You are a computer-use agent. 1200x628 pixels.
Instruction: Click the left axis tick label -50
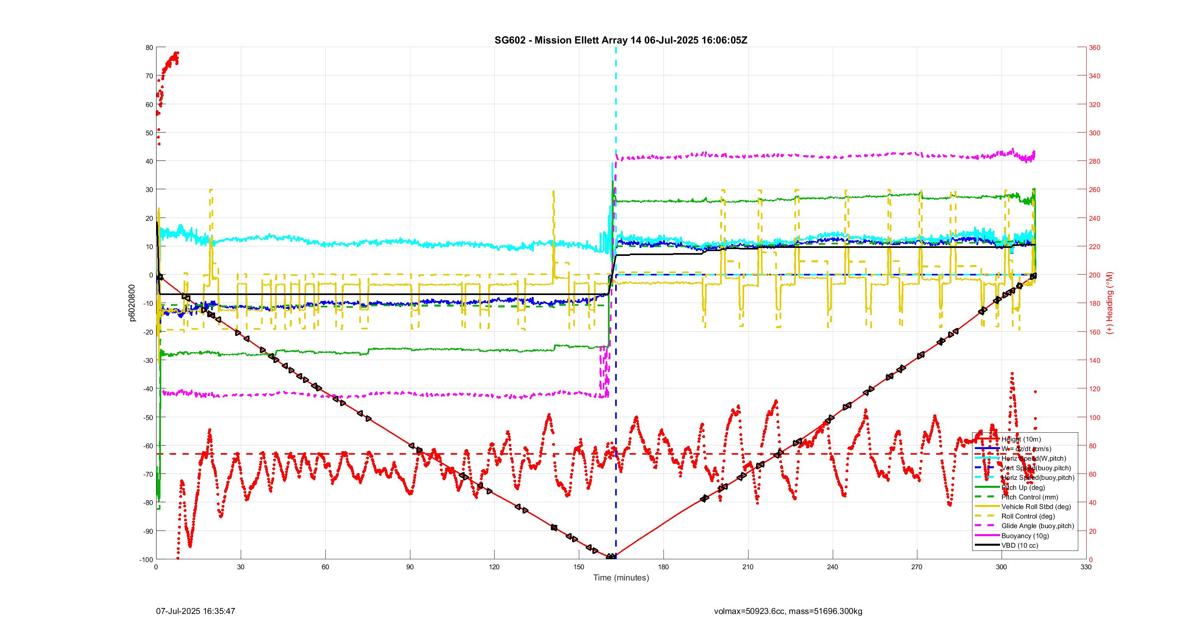(146, 417)
